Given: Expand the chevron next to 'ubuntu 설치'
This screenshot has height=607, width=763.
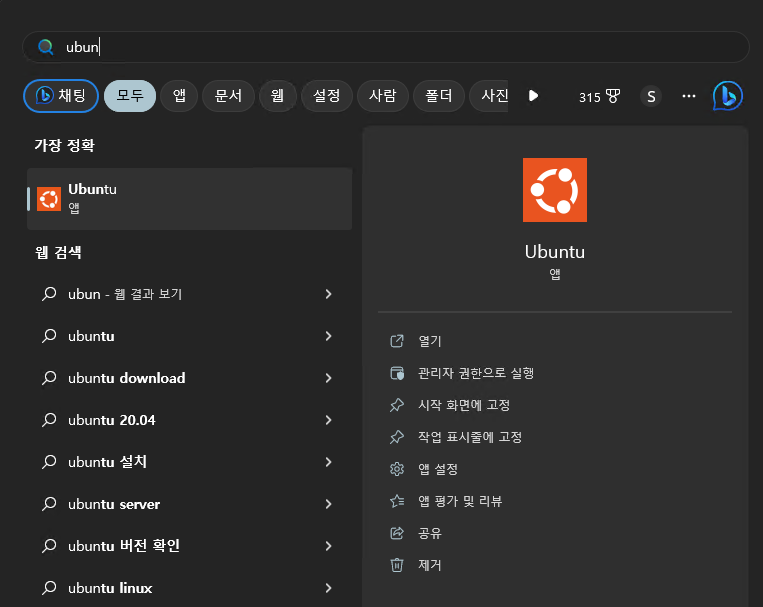Looking at the screenshot, I should pyautogui.click(x=328, y=462).
